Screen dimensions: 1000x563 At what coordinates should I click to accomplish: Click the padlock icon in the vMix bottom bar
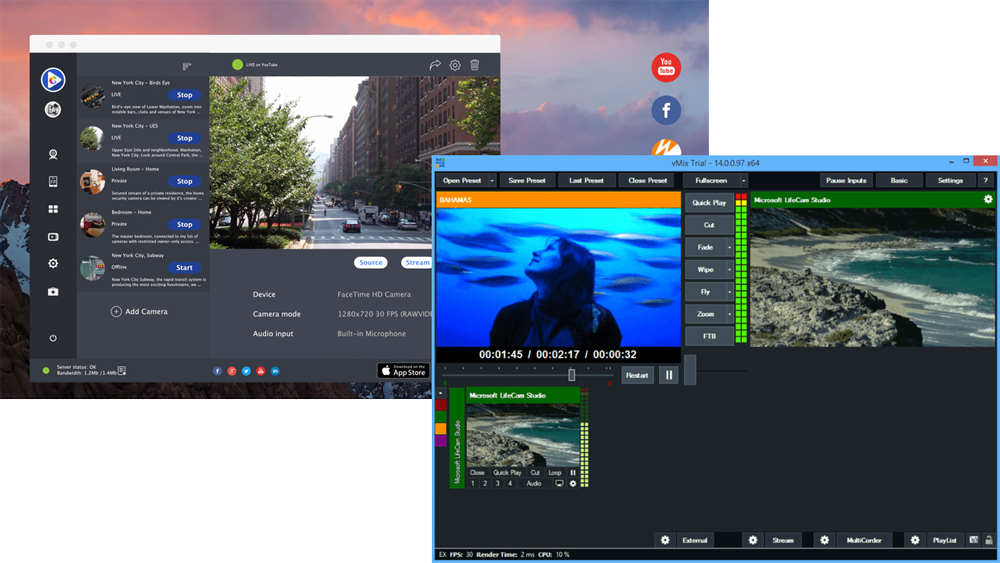pyautogui.click(x=989, y=540)
